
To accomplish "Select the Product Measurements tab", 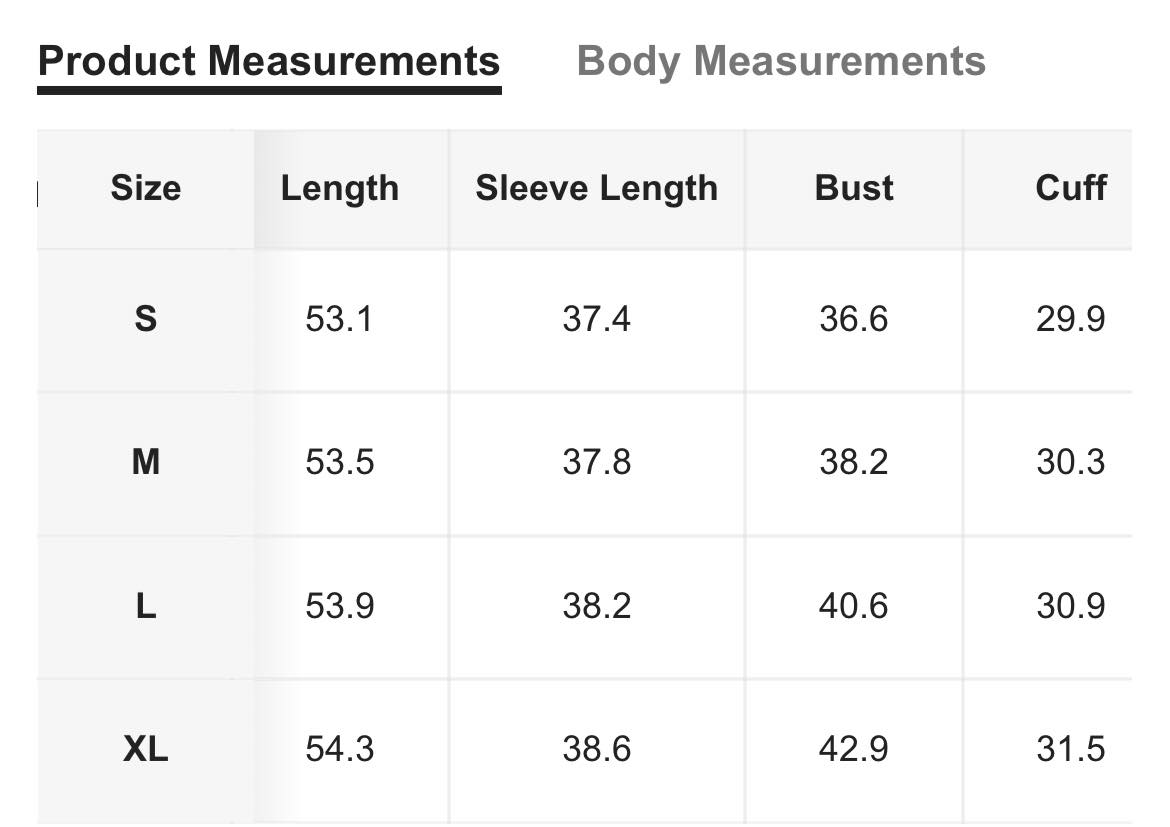I will click(x=269, y=61).
